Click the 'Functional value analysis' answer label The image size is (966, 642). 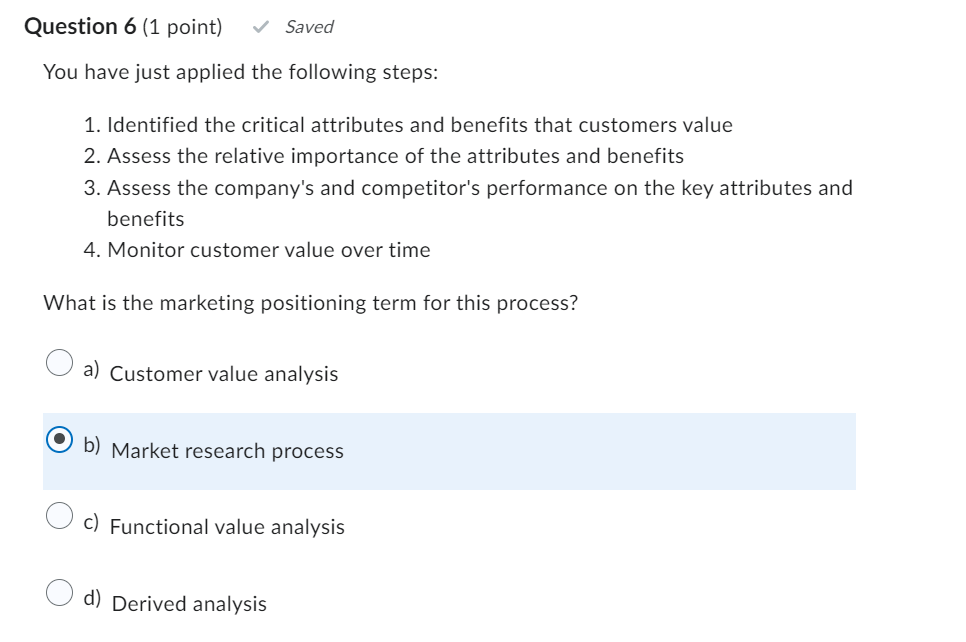(x=227, y=527)
